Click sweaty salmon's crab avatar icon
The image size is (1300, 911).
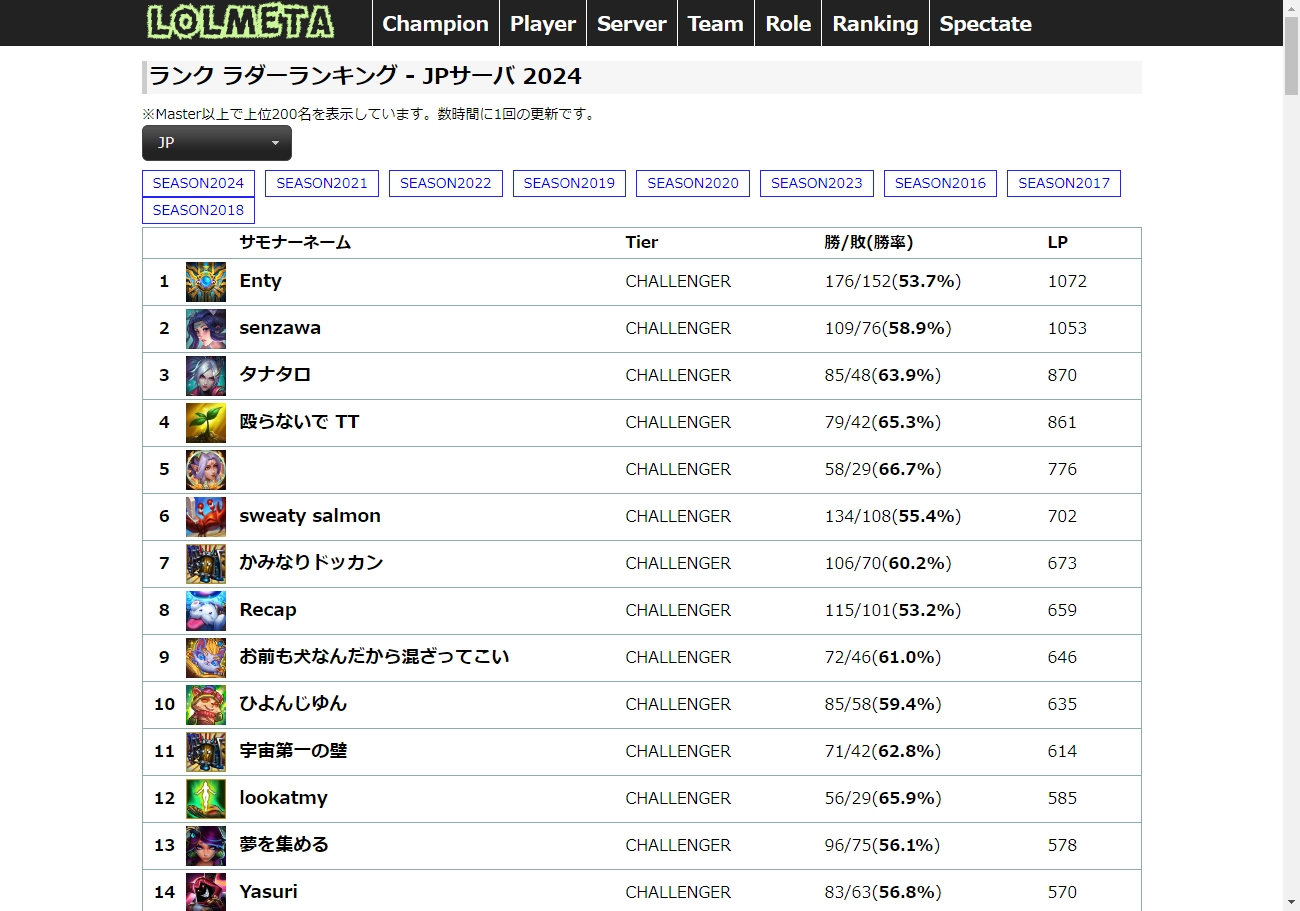tap(206, 516)
